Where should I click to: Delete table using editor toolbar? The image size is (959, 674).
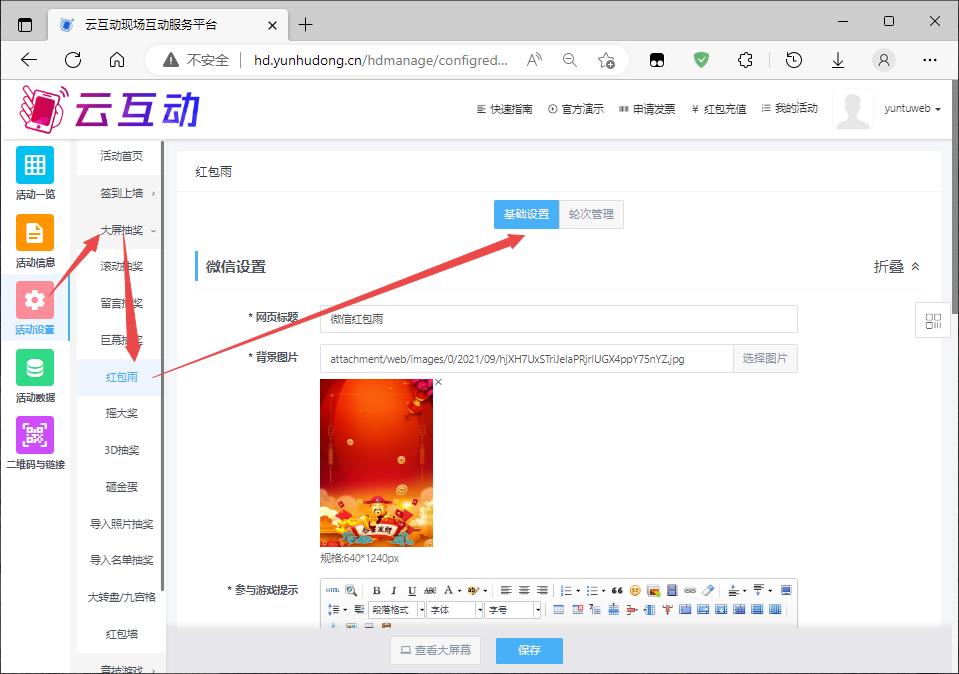[577, 609]
